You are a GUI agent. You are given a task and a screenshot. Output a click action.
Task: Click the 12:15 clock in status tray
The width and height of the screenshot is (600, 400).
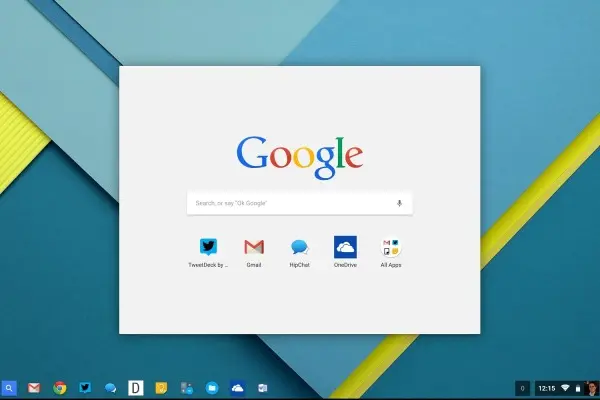pyautogui.click(x=546, y=389)
